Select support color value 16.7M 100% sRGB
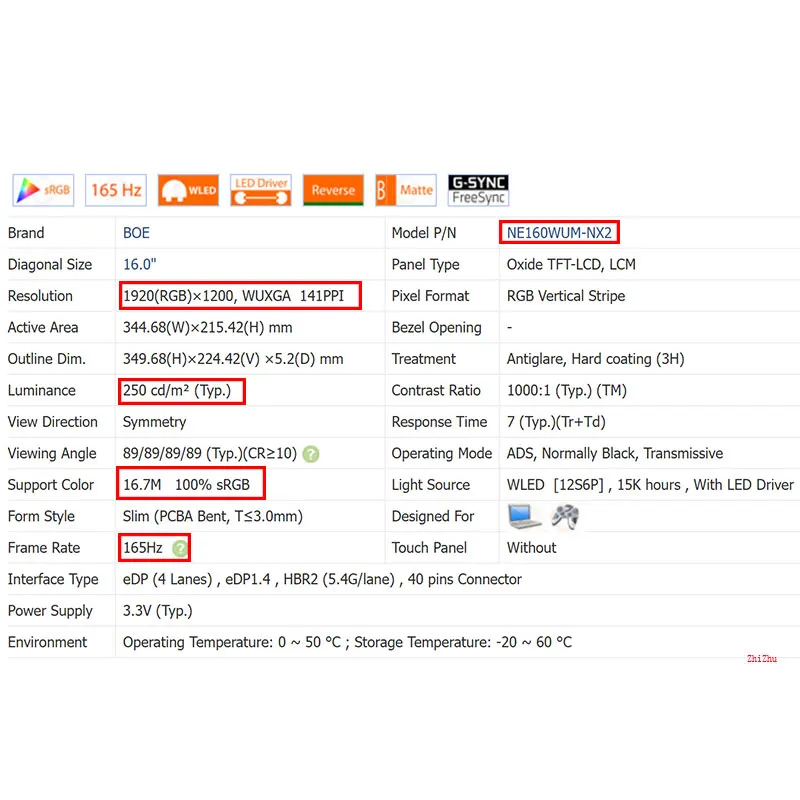 [187, 485]
